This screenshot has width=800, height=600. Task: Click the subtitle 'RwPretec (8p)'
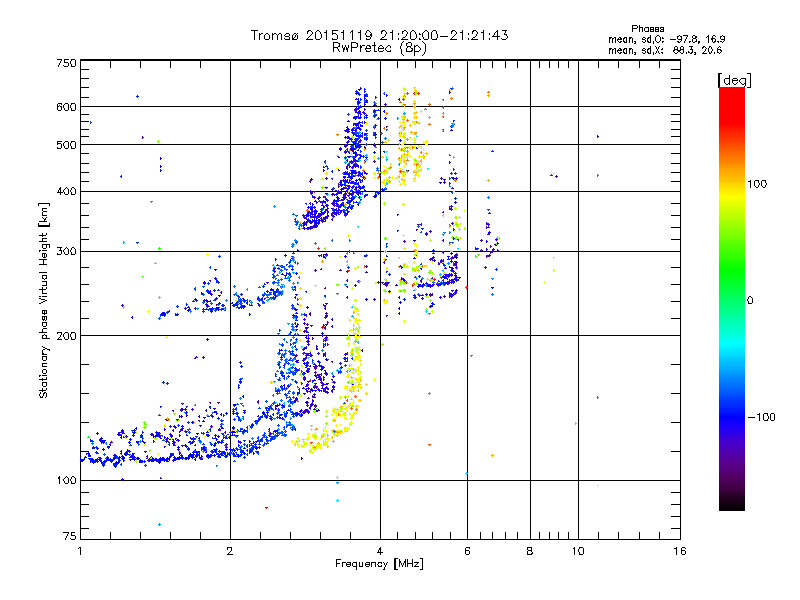pyautogui.click(x=379, y=48)
